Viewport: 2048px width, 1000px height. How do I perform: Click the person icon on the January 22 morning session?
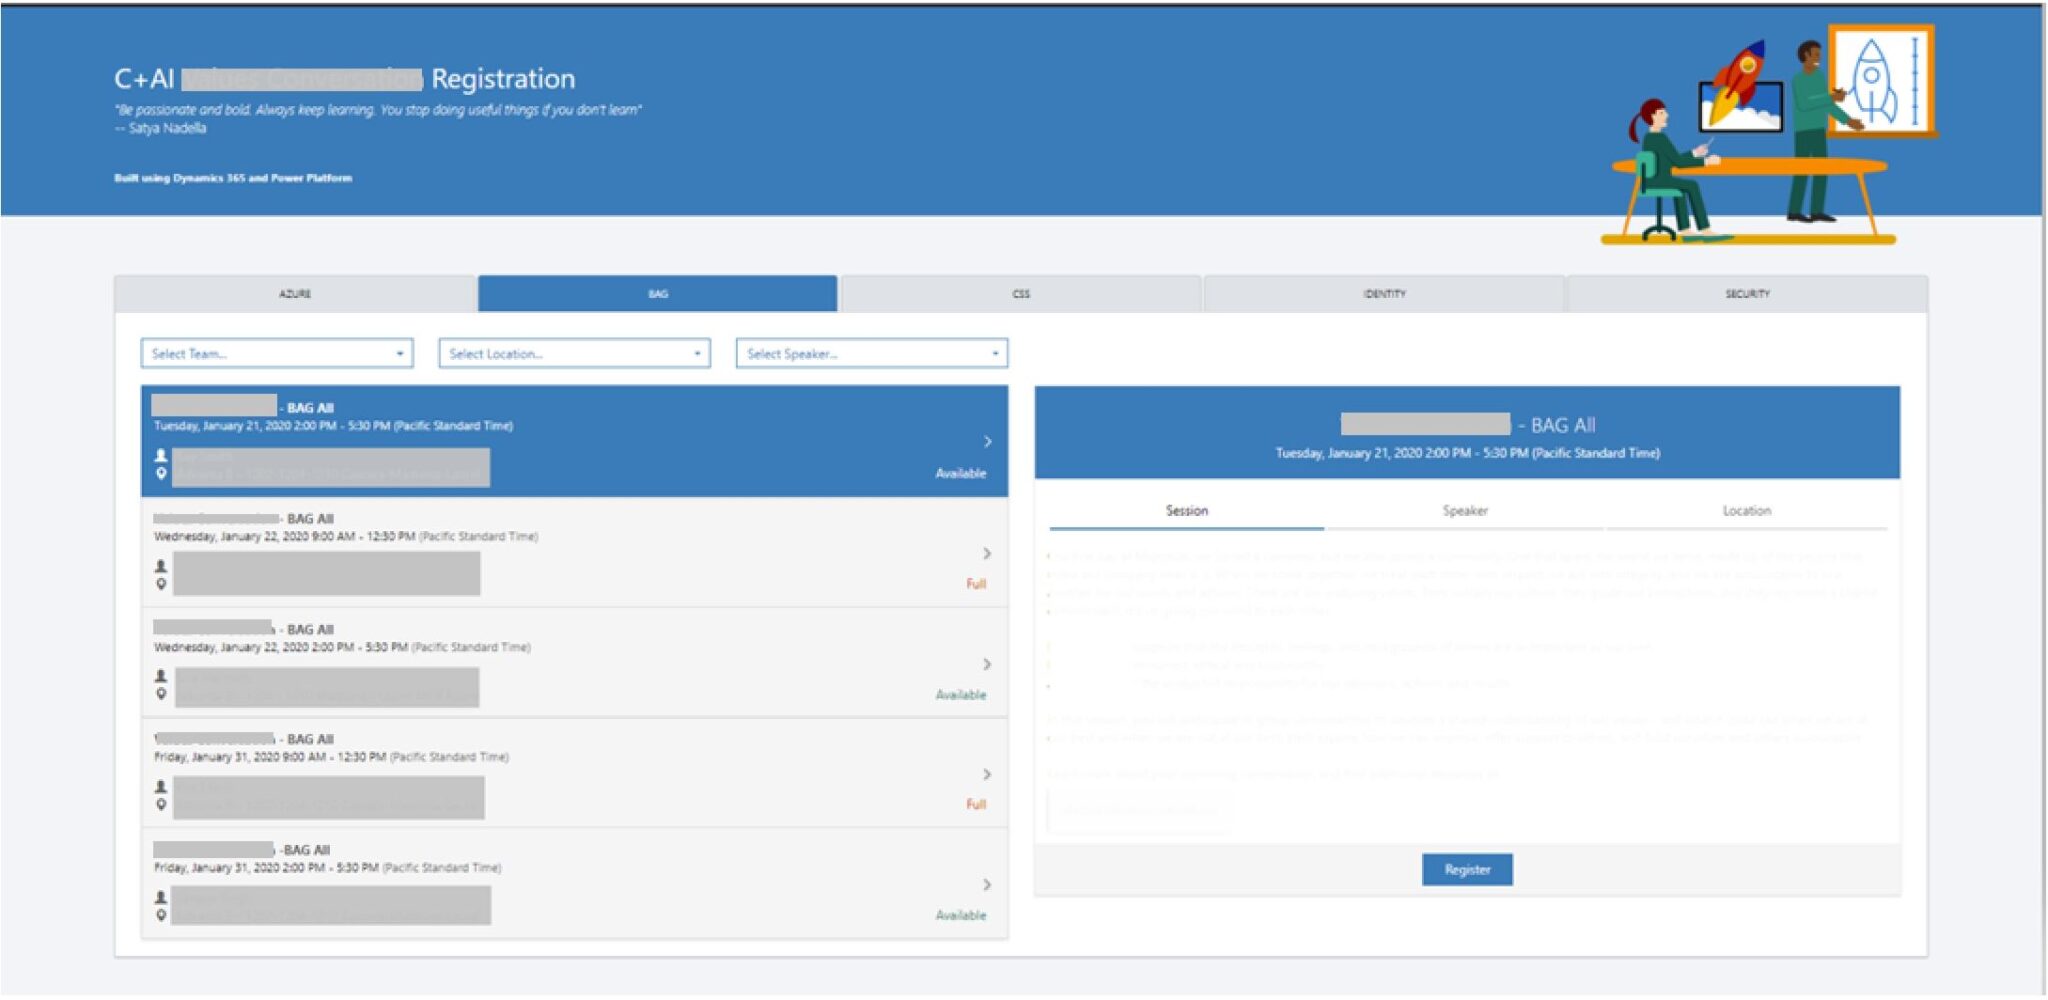(x=160, y=566)
